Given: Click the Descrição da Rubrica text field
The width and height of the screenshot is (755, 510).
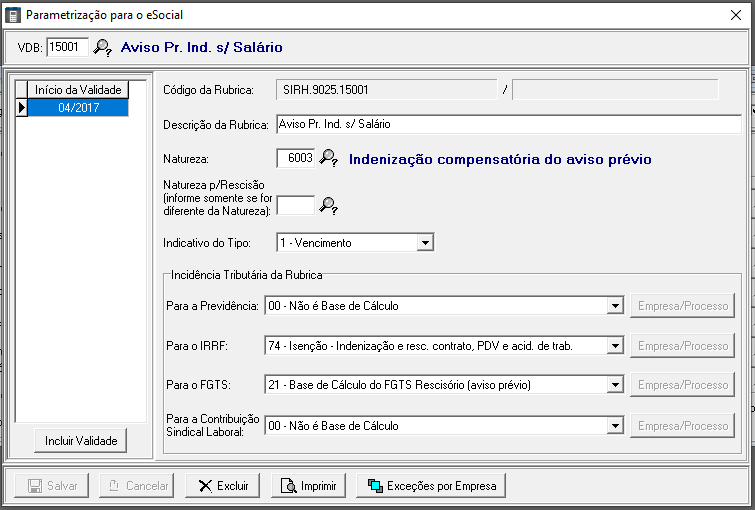Looking at the screenshot, I should tap(508, 124).
